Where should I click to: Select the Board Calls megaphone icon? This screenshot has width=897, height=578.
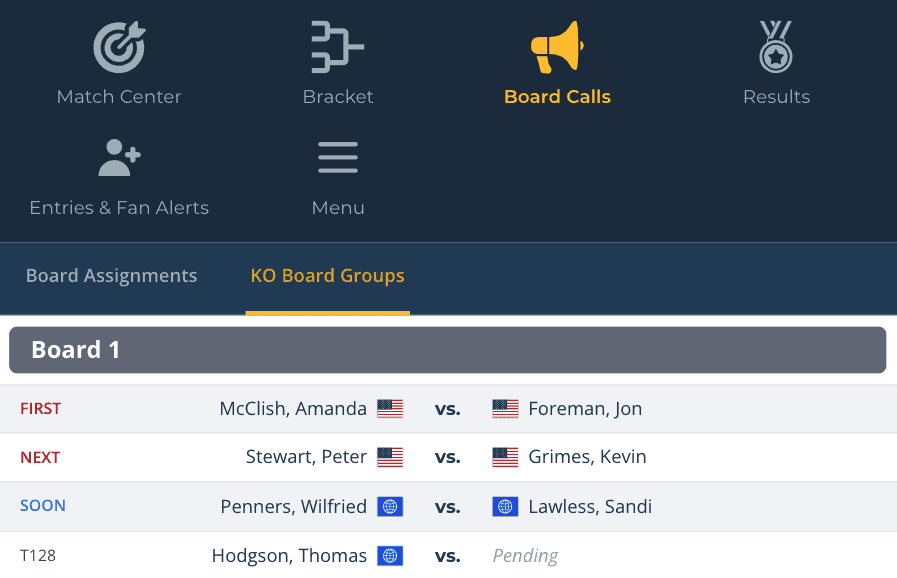coord(557,47)
